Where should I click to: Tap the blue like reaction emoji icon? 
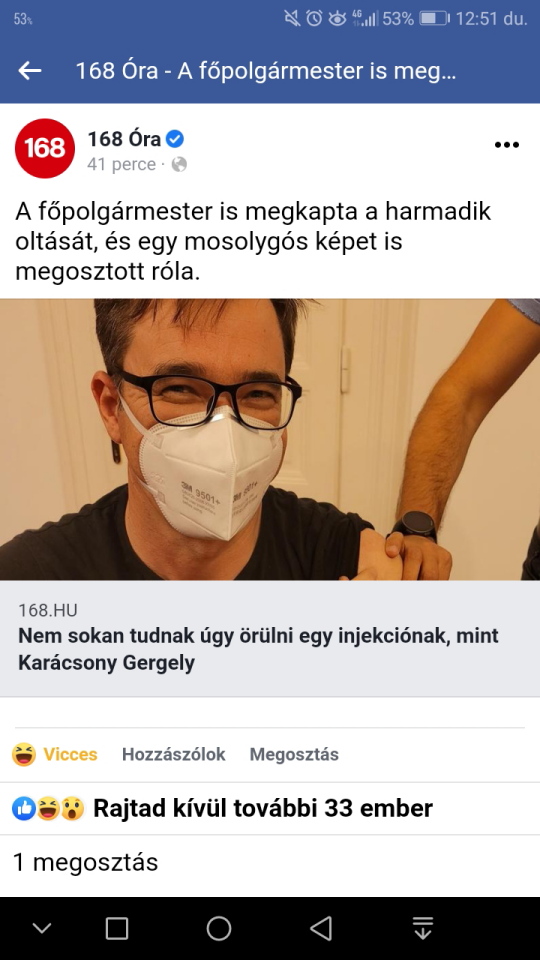coord(23,809)
